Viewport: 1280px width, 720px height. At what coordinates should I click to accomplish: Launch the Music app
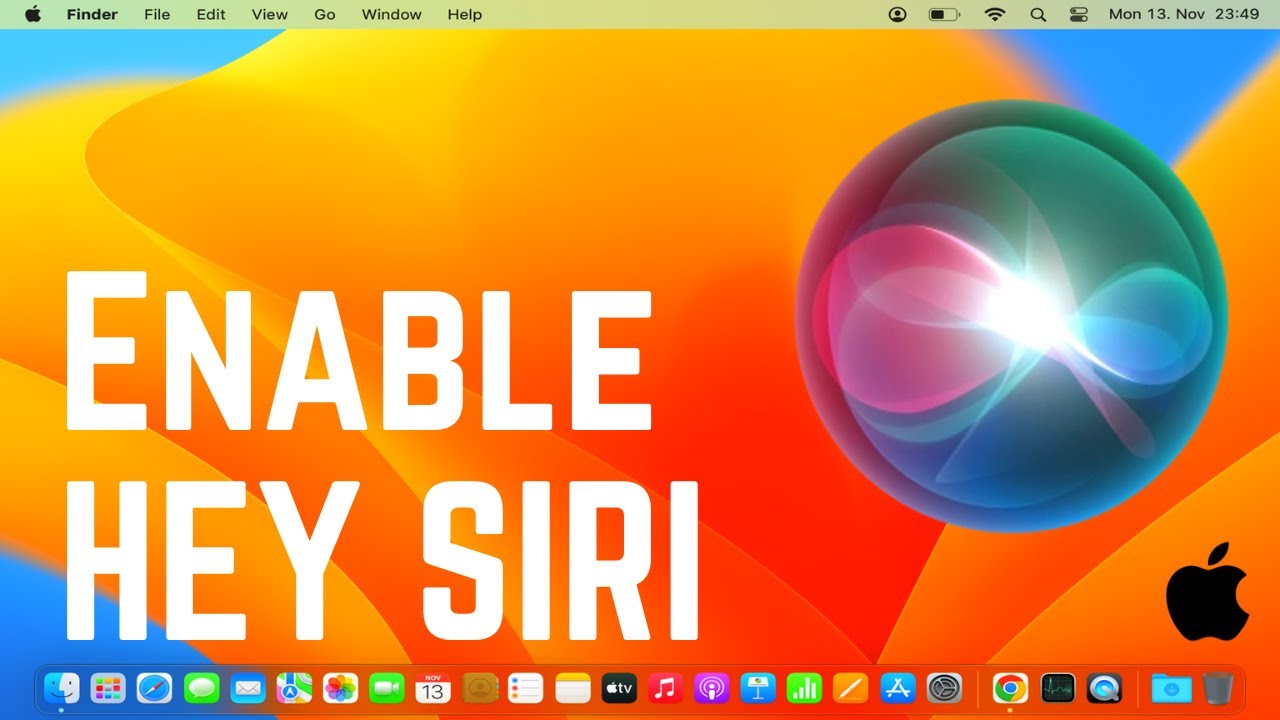point(665,688)
